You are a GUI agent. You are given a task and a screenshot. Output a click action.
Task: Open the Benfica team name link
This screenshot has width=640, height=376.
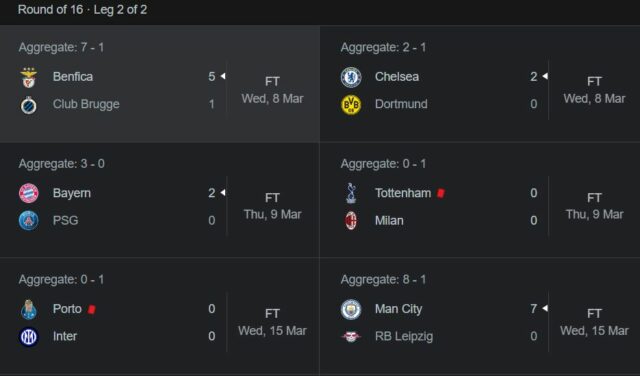73,77
